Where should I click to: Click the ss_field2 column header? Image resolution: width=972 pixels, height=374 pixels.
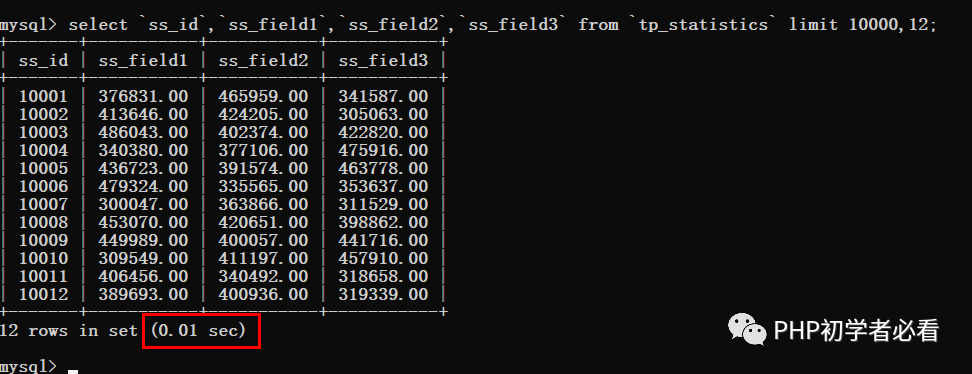tap(263, 60)
